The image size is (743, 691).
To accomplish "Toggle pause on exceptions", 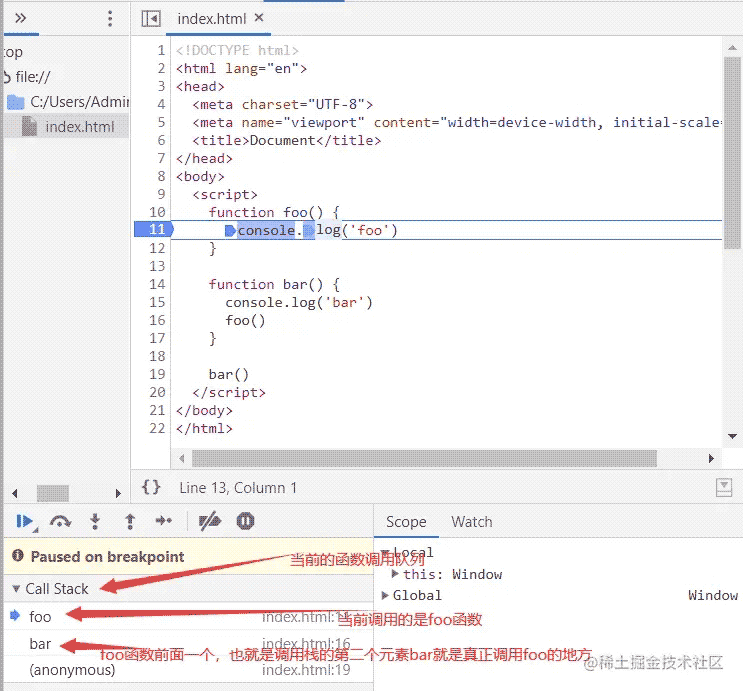I will [x=245, y=521].
